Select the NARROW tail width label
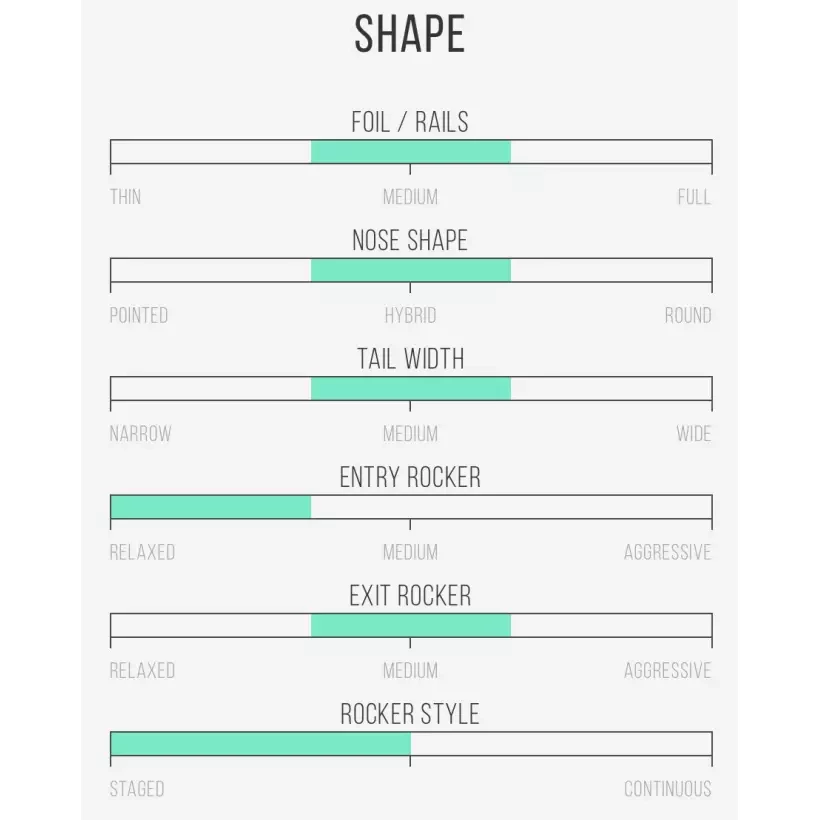This screenshot has height=820, width=820. click(x=141, y=434)
